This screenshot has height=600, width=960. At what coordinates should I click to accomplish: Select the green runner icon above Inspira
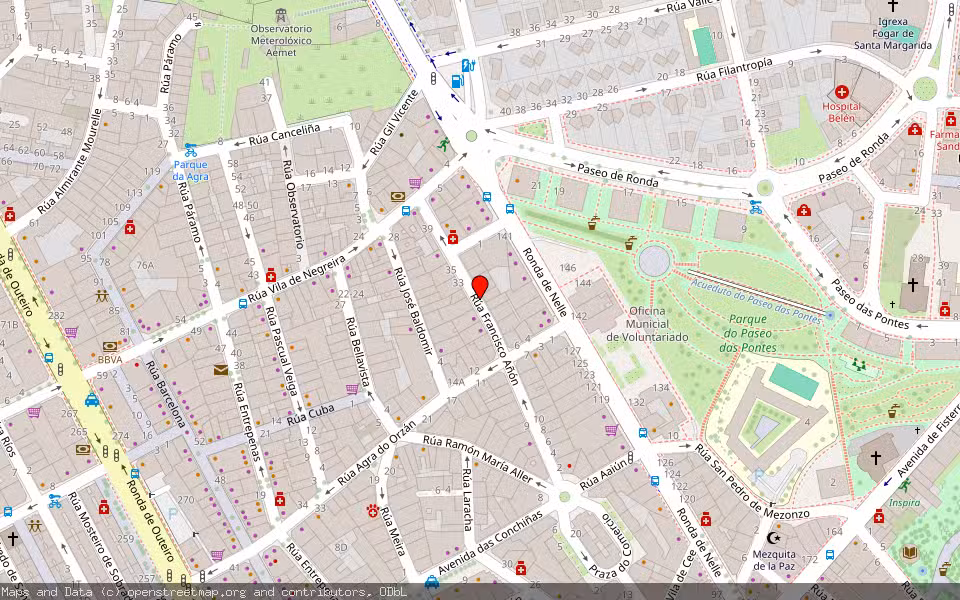(x=905, y=486)
